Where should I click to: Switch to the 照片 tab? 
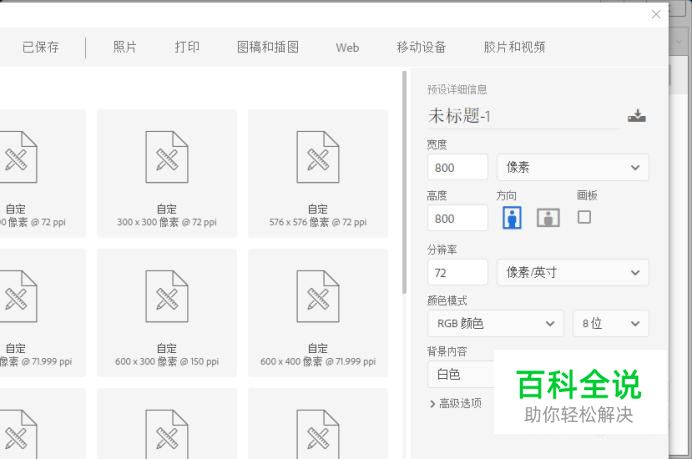124,47
